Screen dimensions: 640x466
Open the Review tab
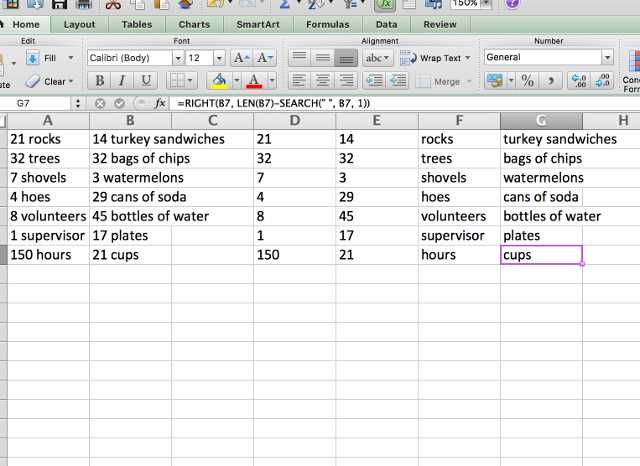pos(440,24)
